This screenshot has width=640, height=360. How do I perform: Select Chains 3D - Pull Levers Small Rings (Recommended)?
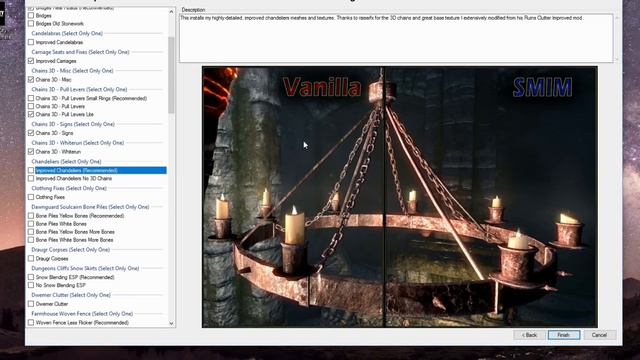(x=31, y=98)
